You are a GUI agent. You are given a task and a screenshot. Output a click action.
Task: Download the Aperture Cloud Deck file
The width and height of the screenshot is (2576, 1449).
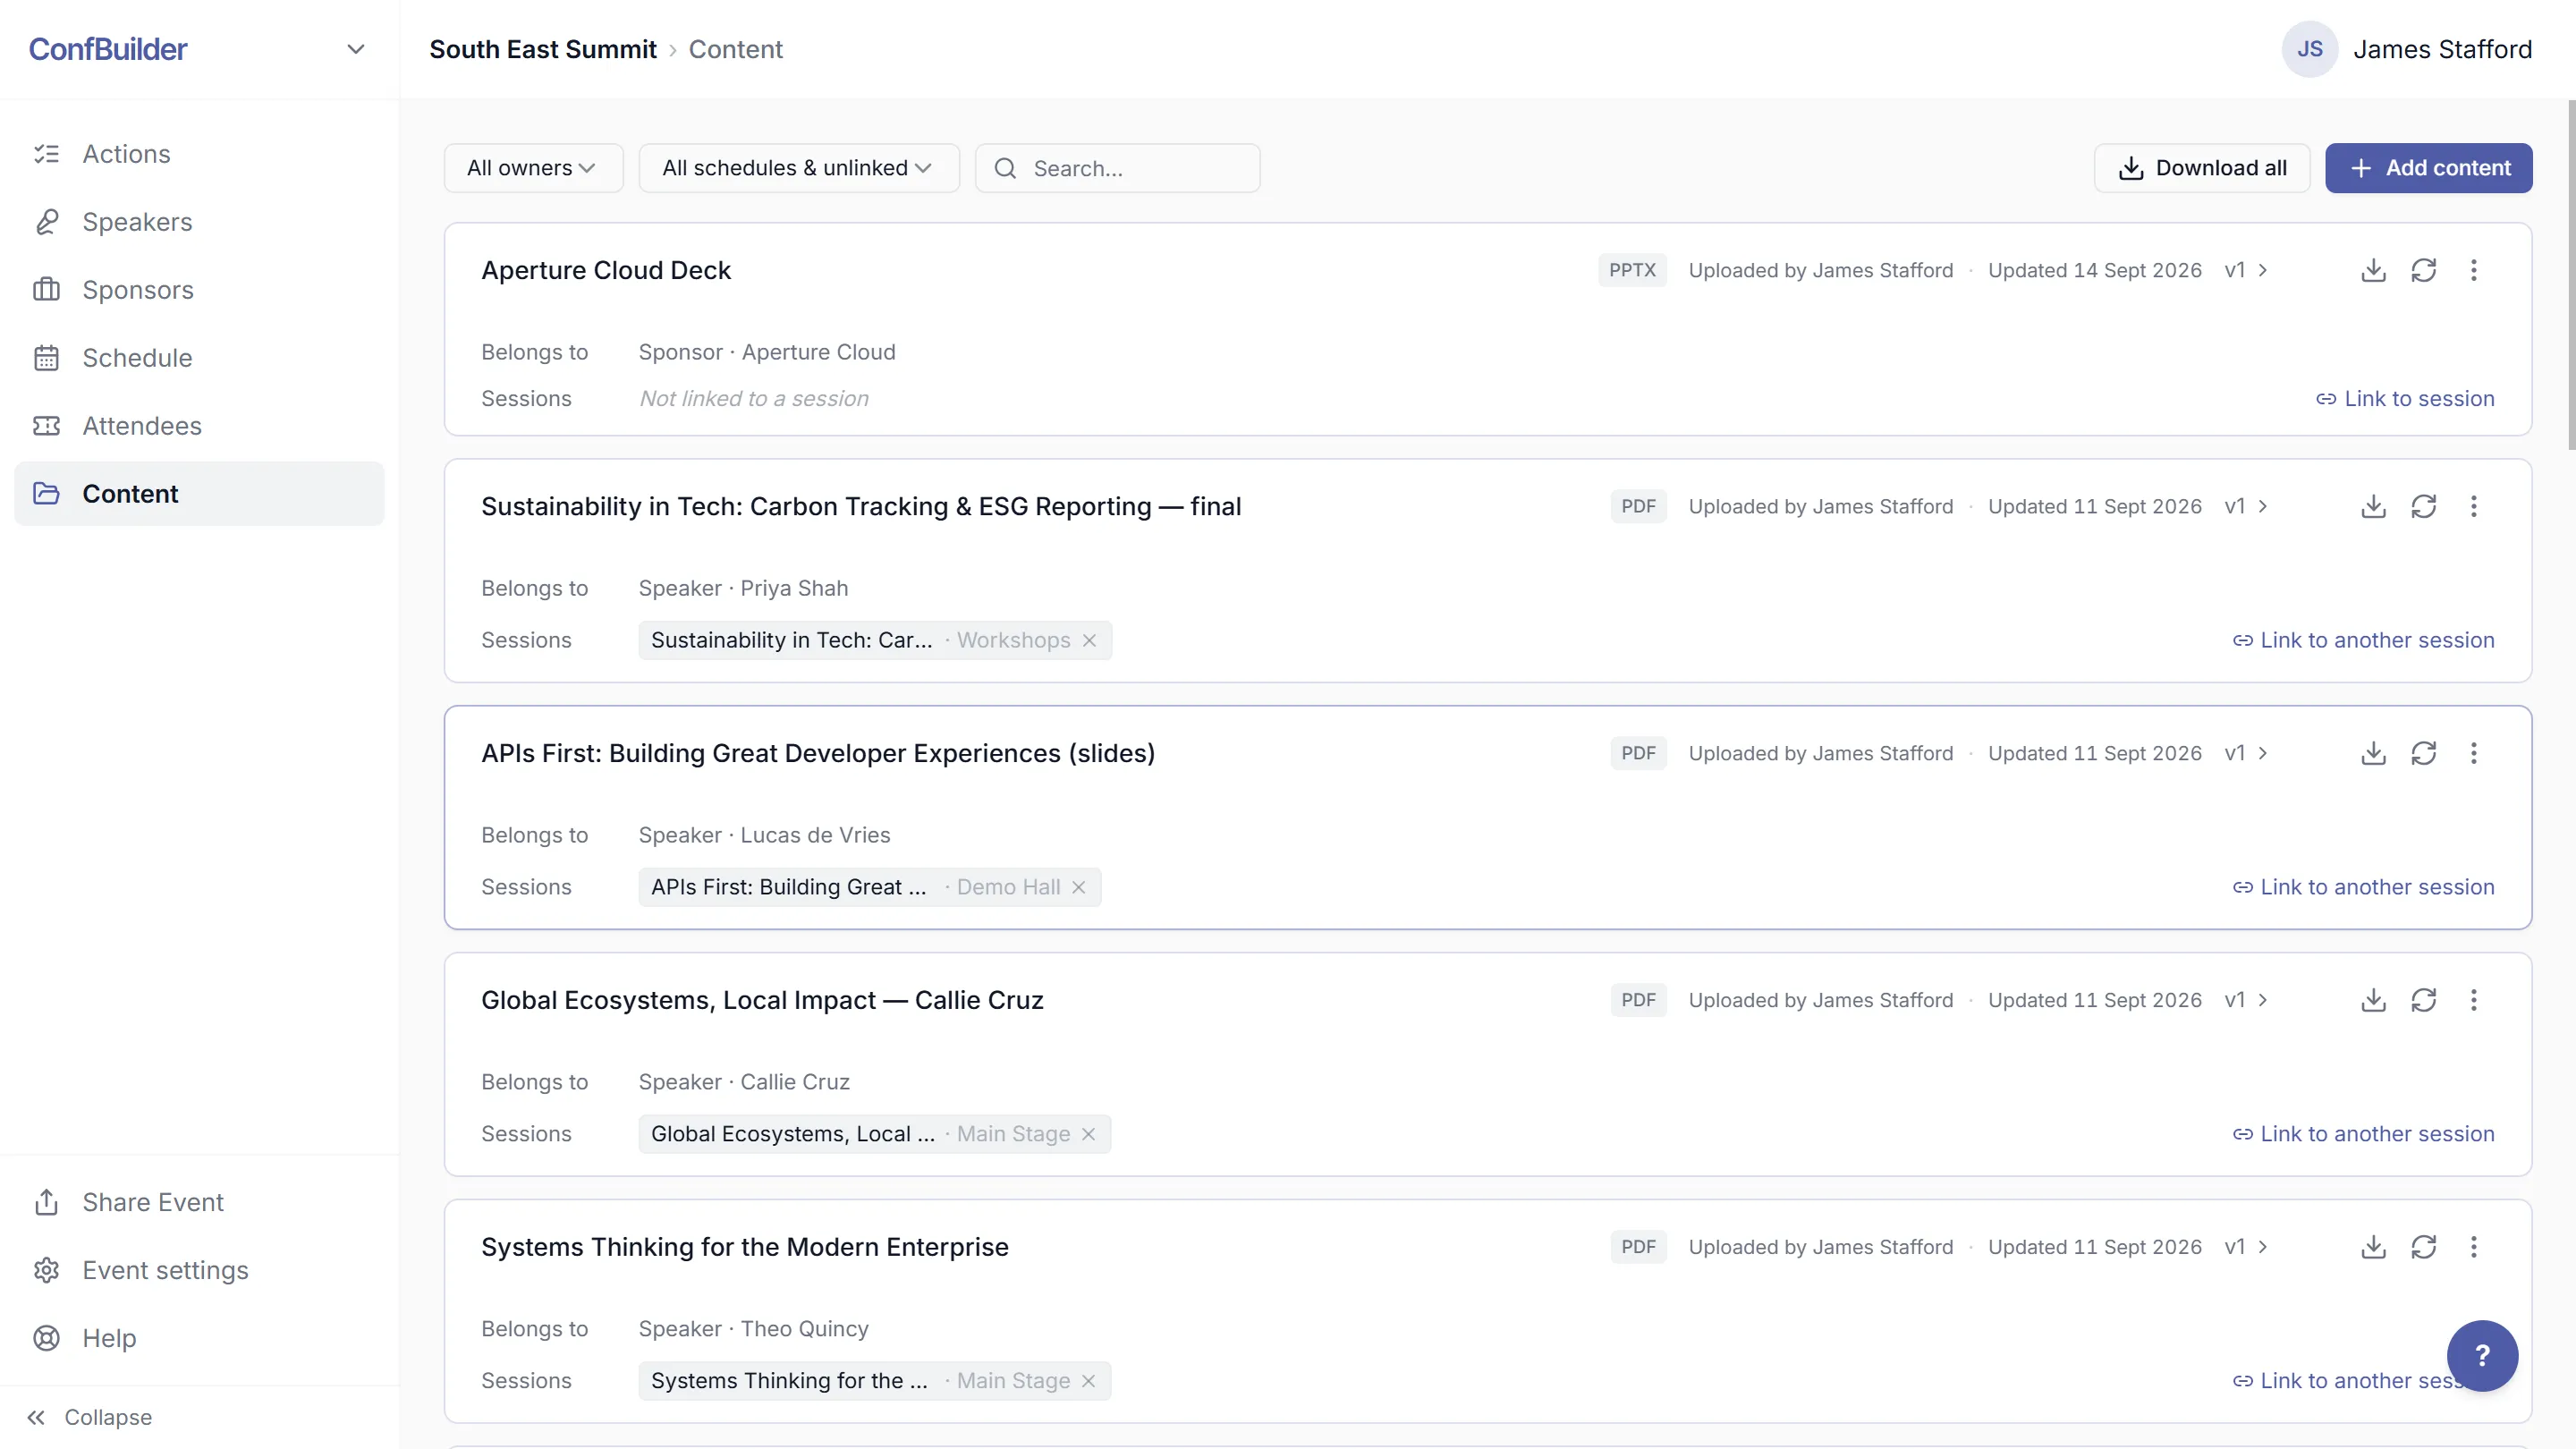[x=2373, y=270]
